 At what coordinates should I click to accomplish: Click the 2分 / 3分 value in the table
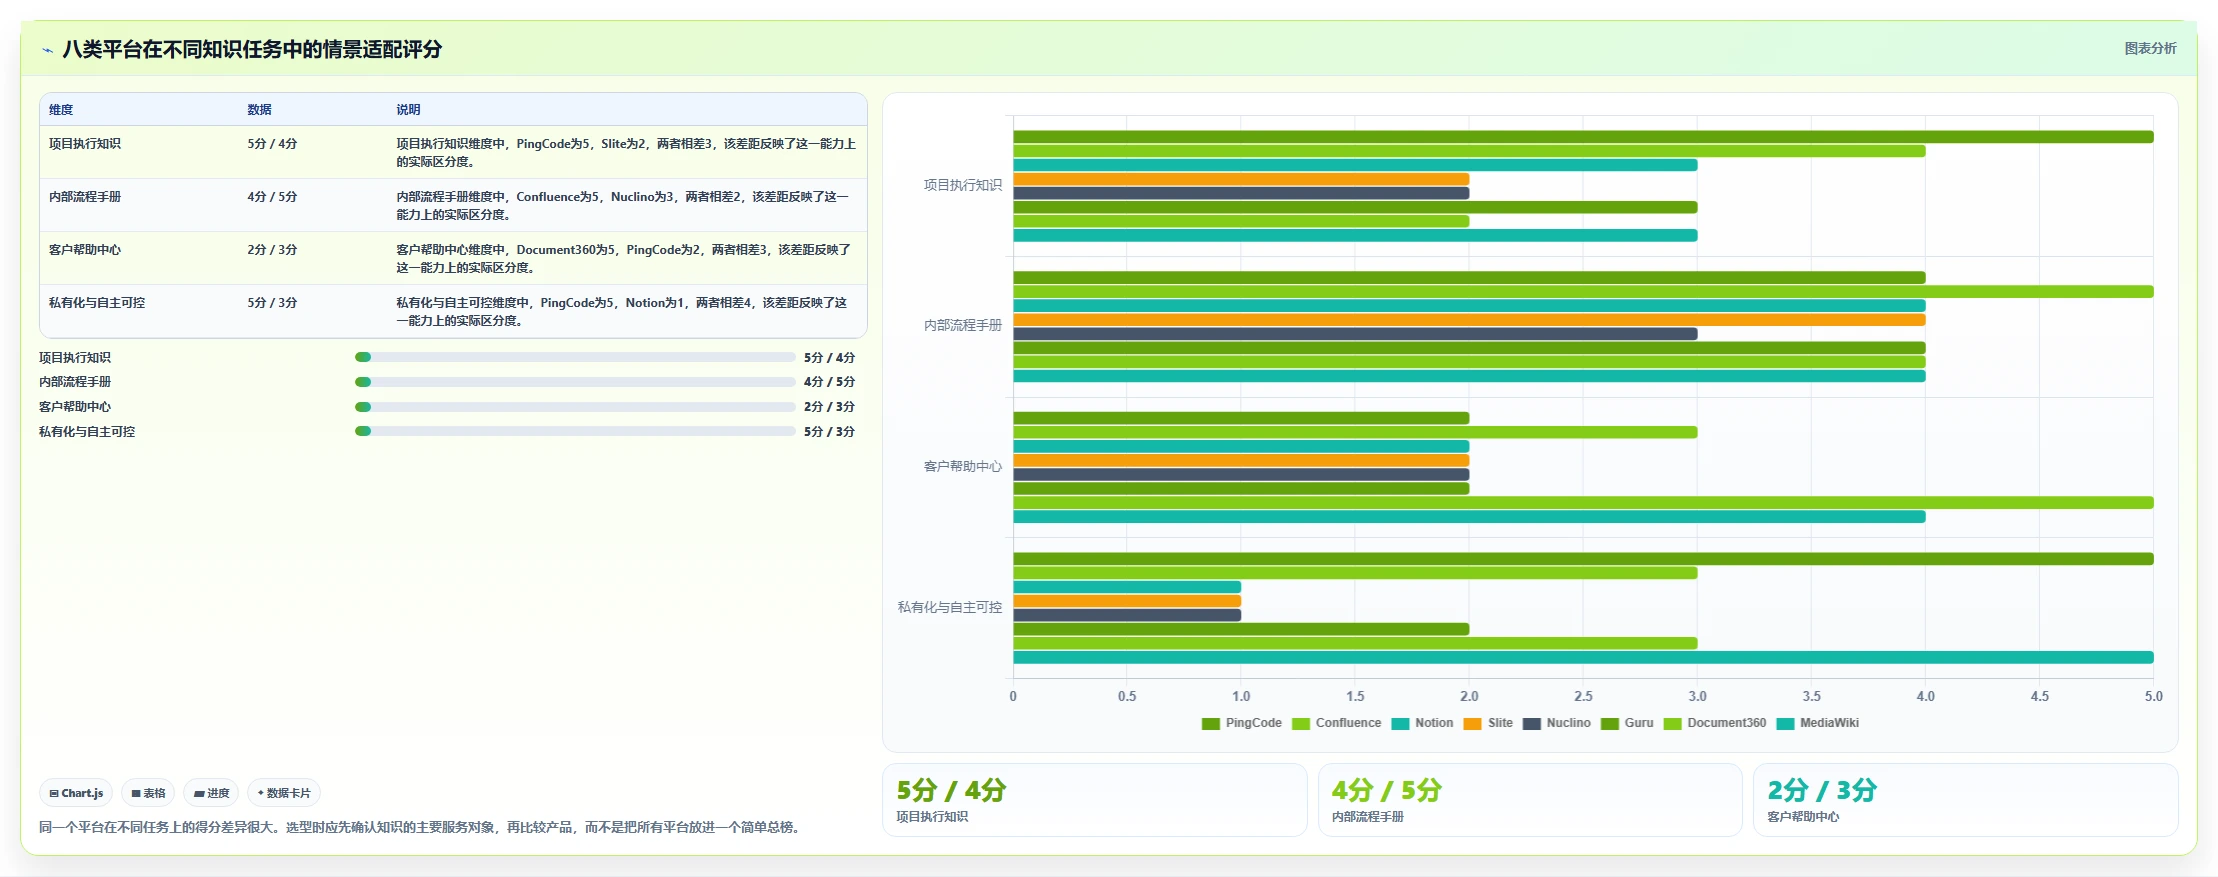click(x=272, y=250)
